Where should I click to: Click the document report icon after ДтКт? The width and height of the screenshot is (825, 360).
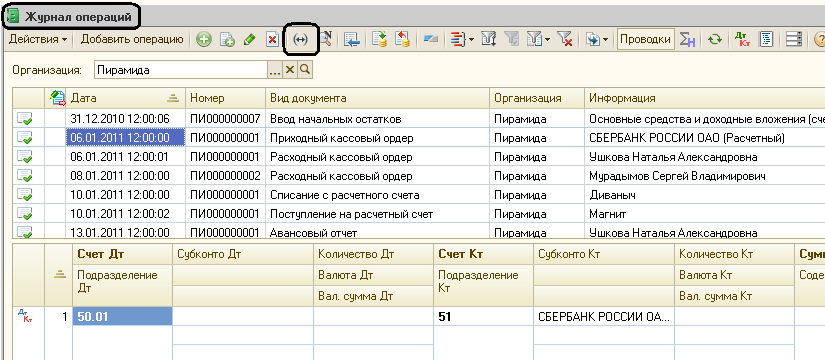766,40
